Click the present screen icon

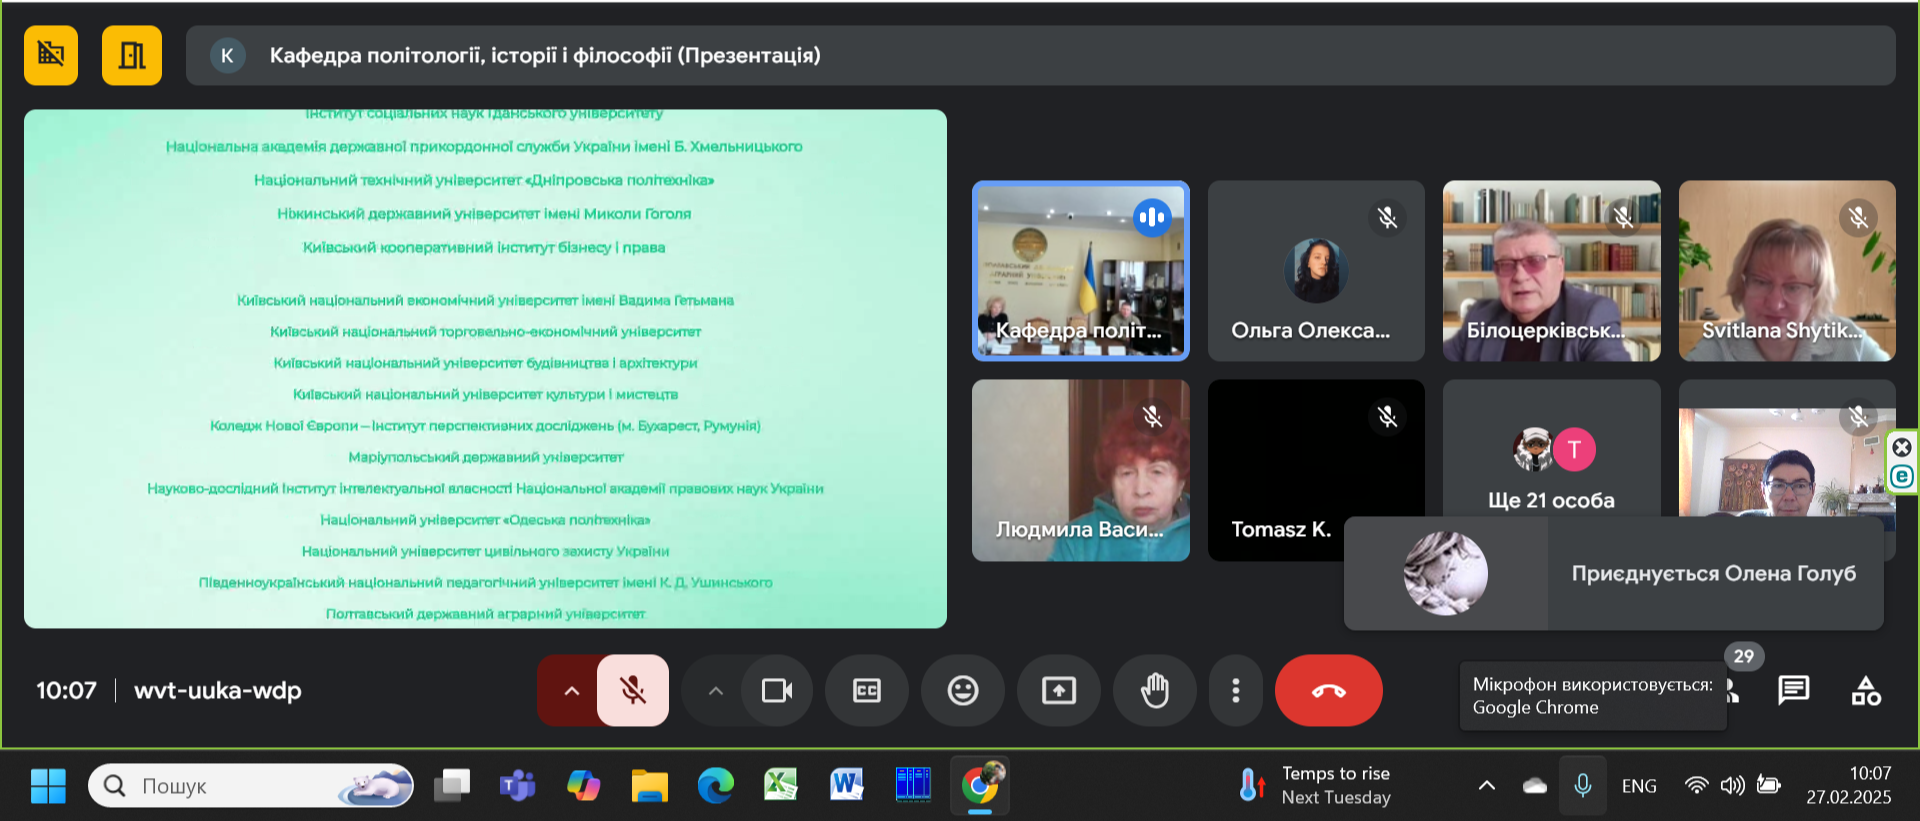pyautogui.click(x=1058, y=690)
